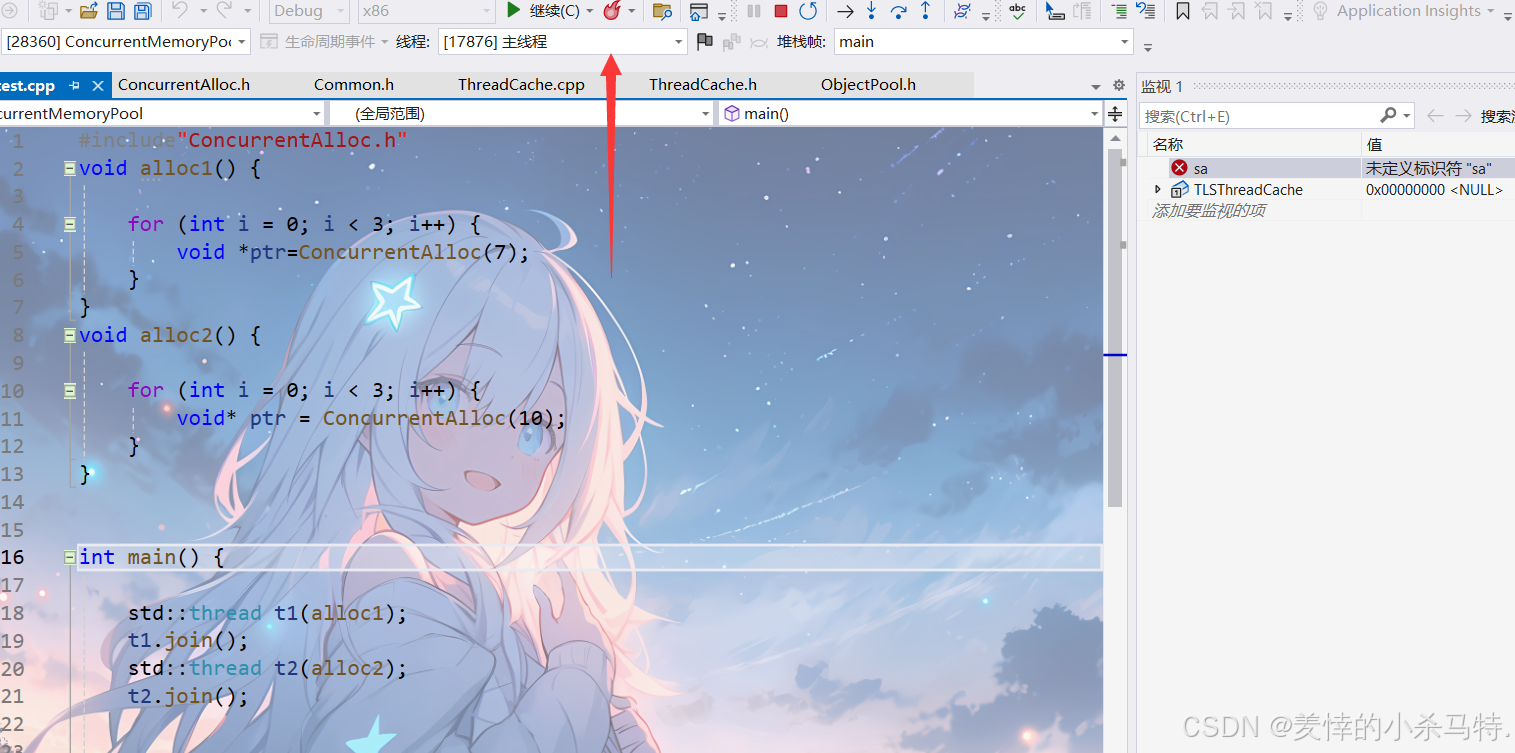Save all open files

(x=142, y=11)
